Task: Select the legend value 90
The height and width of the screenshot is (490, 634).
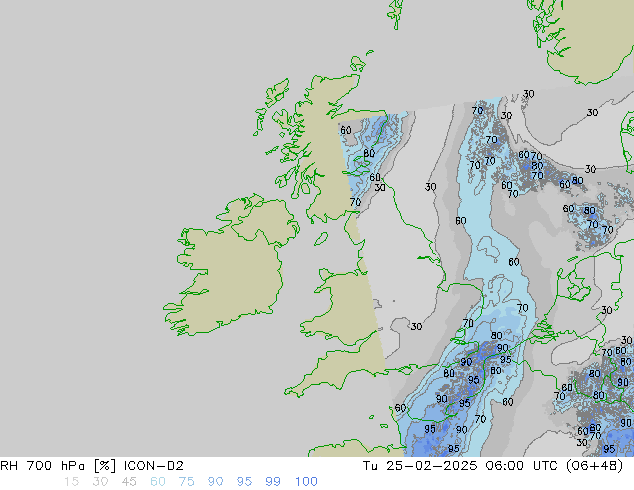Action: tap(215, 482)
